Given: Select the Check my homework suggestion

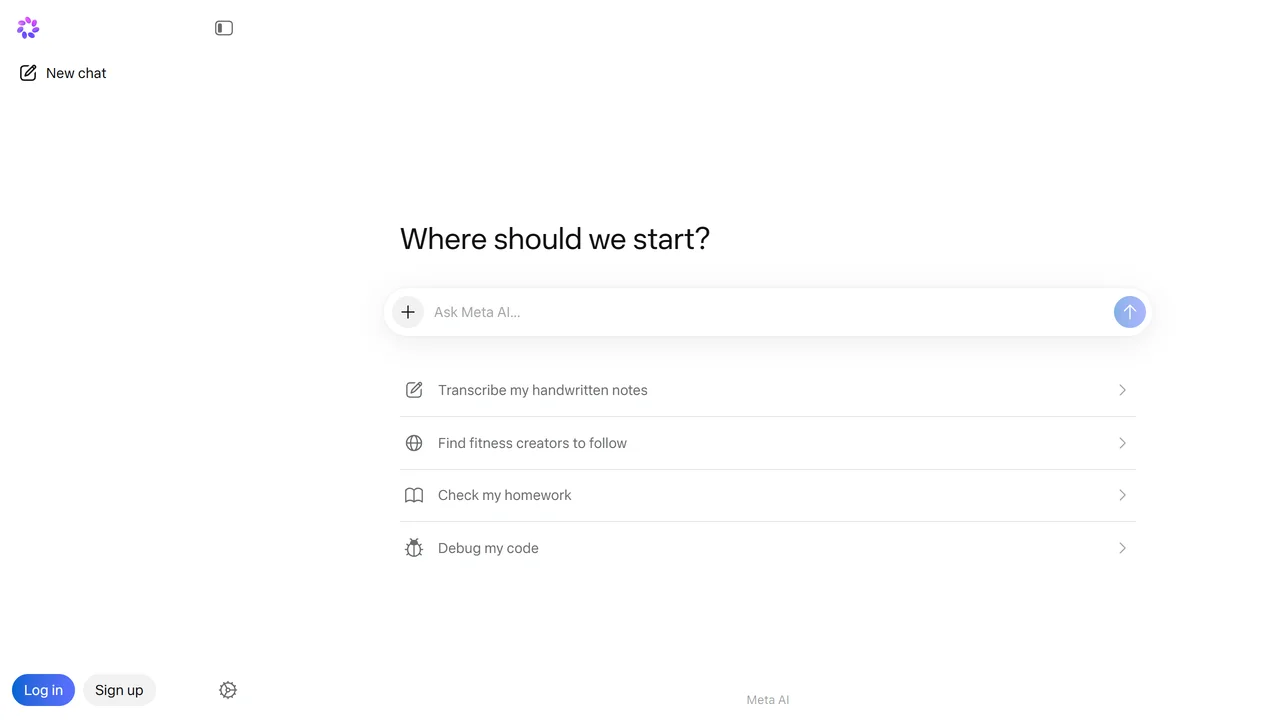Looking at the screenshot, I should 768,495.
